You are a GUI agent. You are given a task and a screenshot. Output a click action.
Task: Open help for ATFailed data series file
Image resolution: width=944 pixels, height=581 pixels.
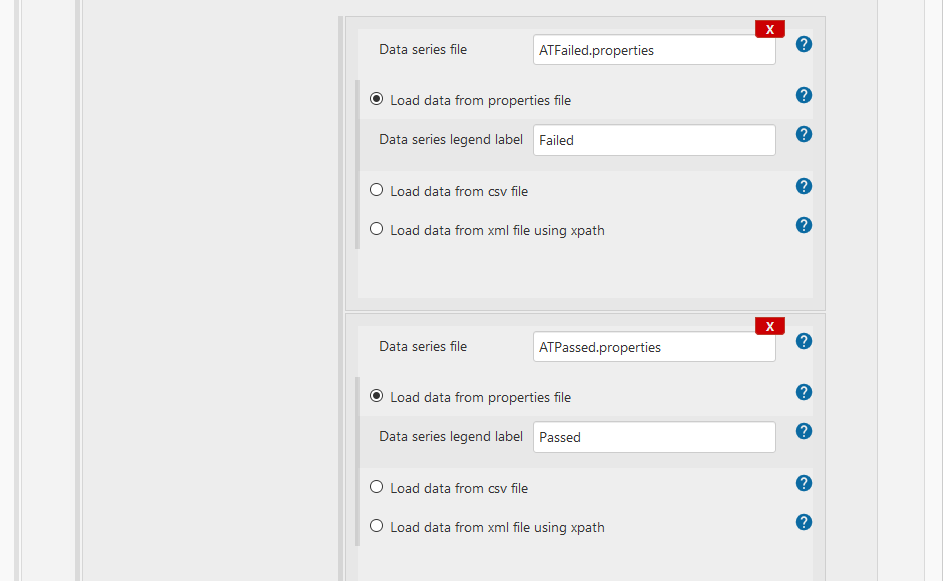(804, 44)
